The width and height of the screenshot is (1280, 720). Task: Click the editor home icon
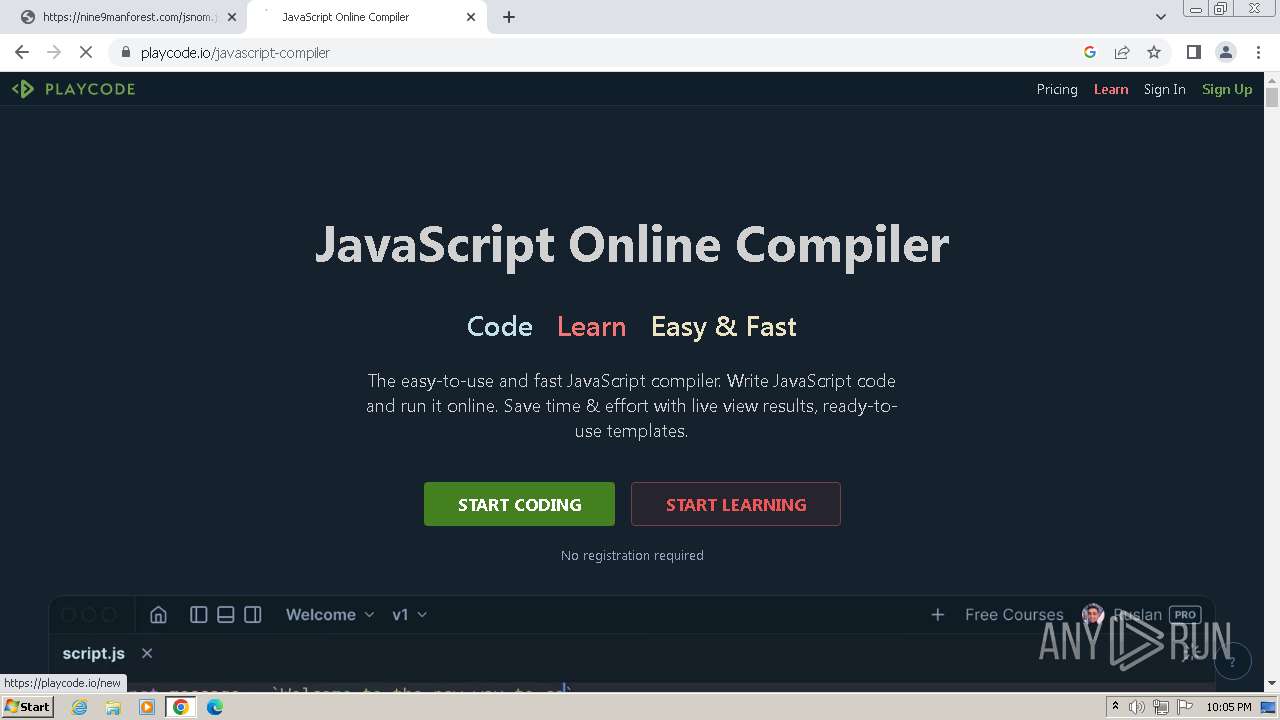(x=158, y=615)
